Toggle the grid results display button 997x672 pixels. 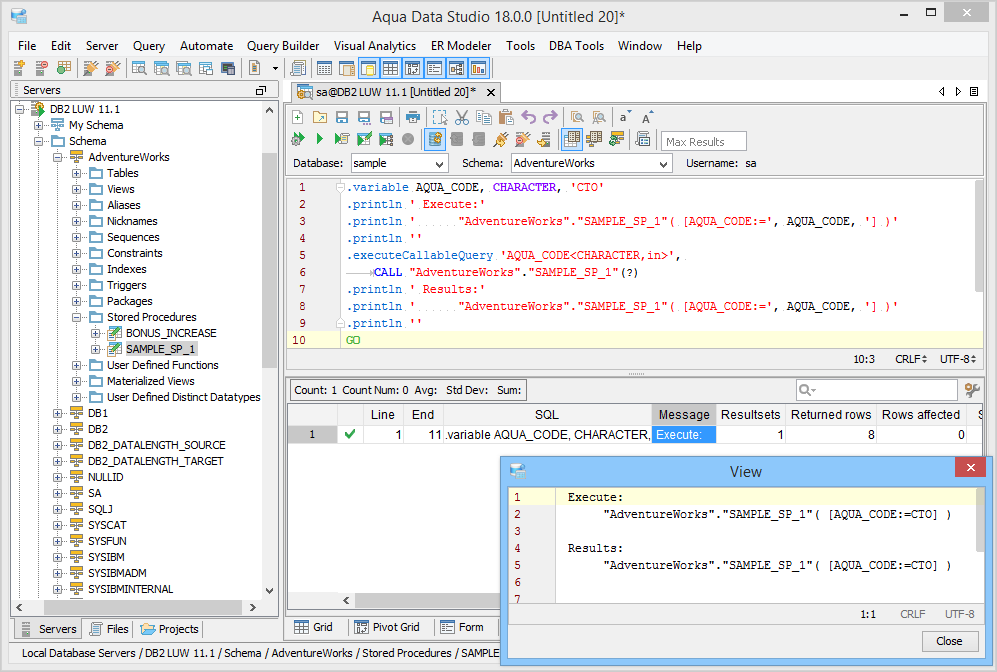572,139
